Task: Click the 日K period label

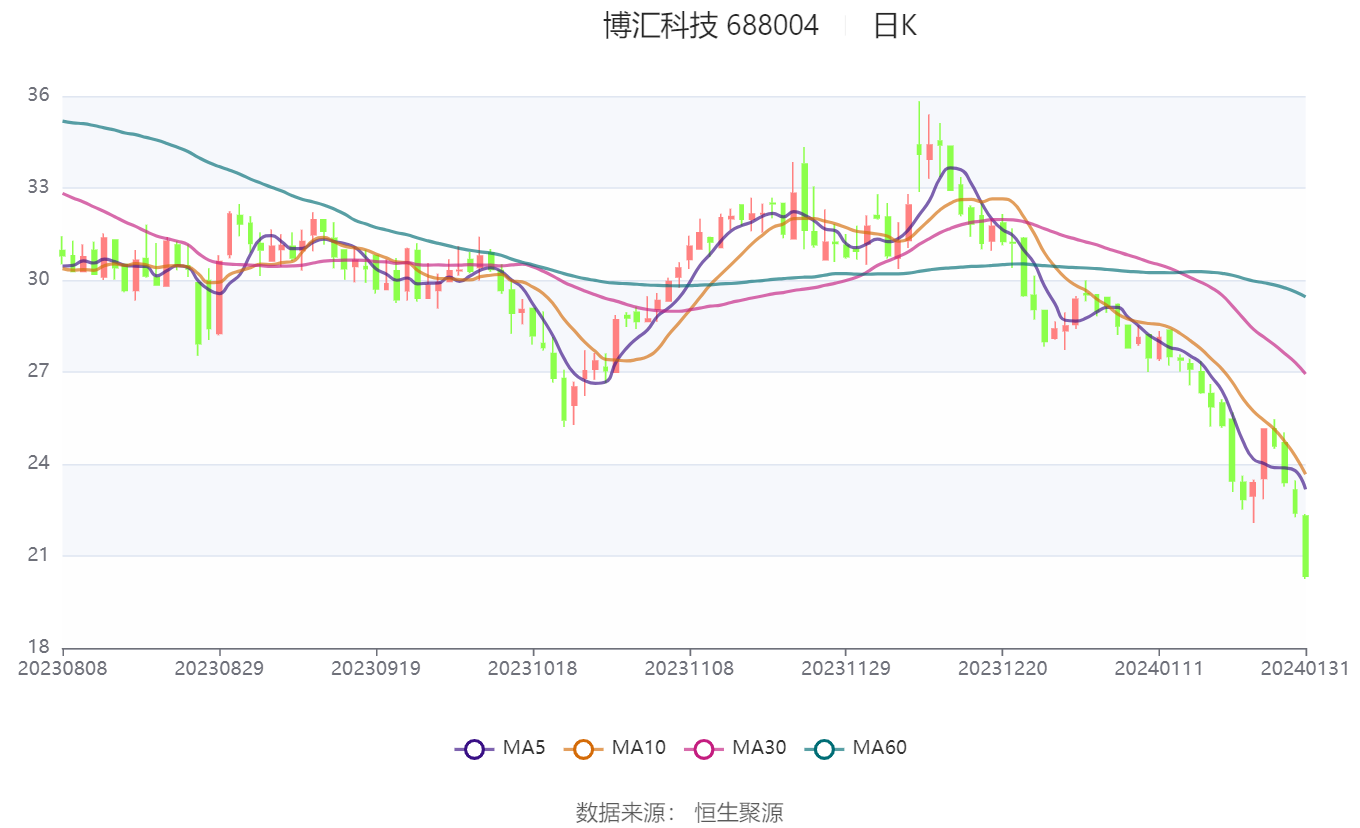Action: pyautogui.click(x=895, y=25)
